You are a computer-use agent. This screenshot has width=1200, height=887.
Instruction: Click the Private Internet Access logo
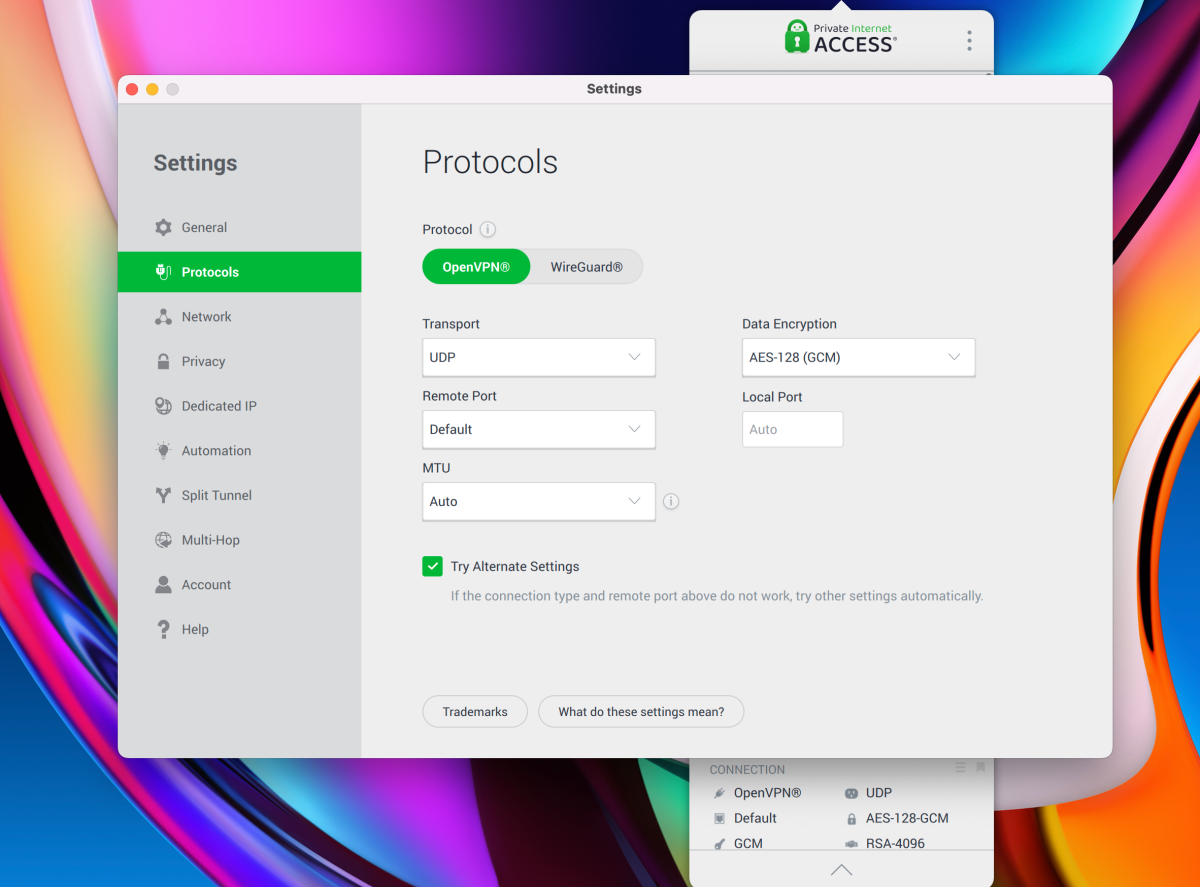coord(840,36)
